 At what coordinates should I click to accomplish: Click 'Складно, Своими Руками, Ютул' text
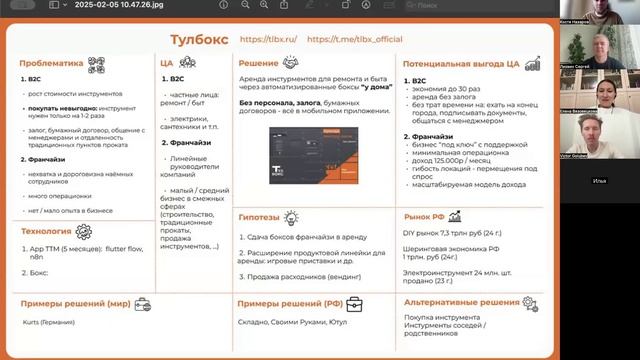(292, 322)
